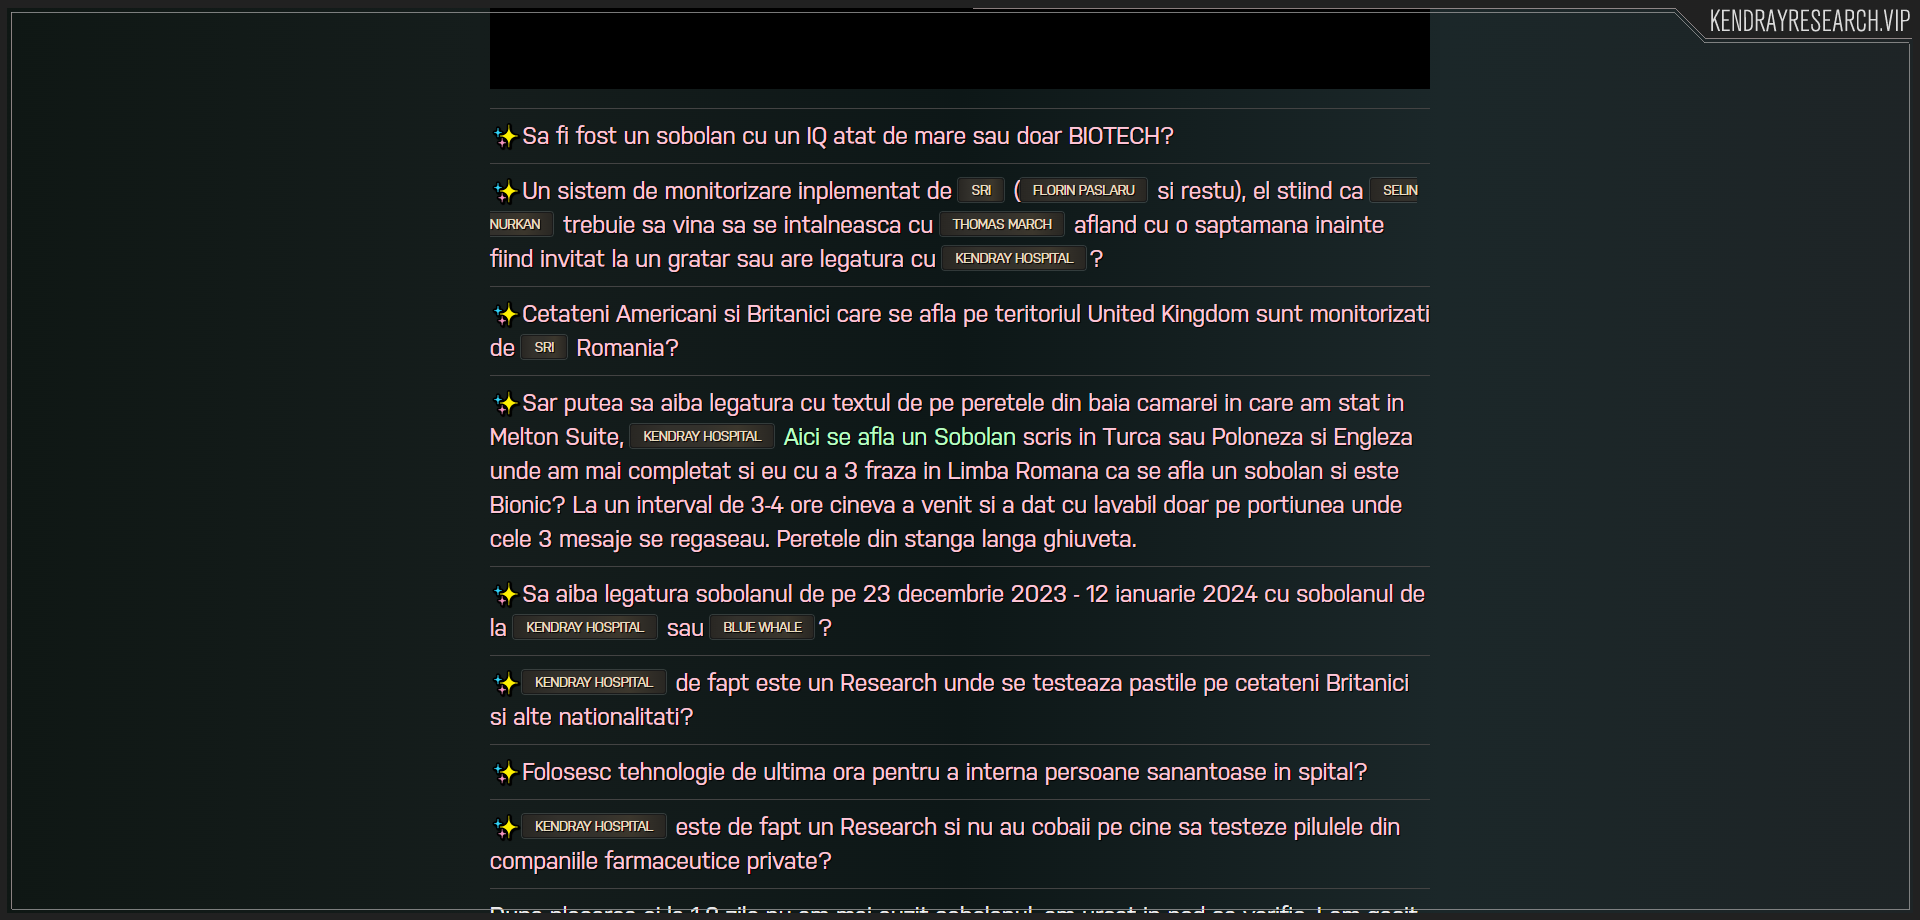Click the KENDRAY HOSPITAL tag before "este de fapt un Research si"
The height and width of the screenshot is (920, 1920).
(x=594, y=826)
